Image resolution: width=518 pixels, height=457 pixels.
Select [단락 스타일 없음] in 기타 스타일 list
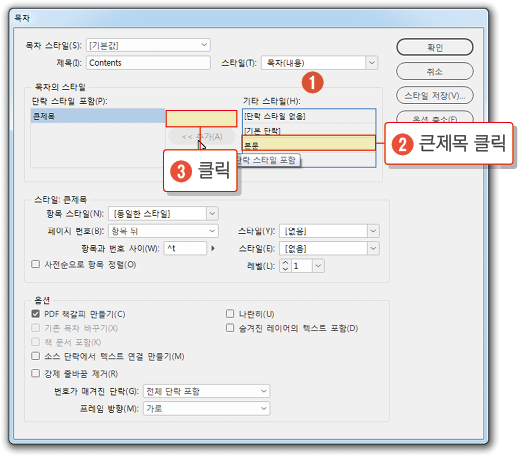tap(309, 116)
